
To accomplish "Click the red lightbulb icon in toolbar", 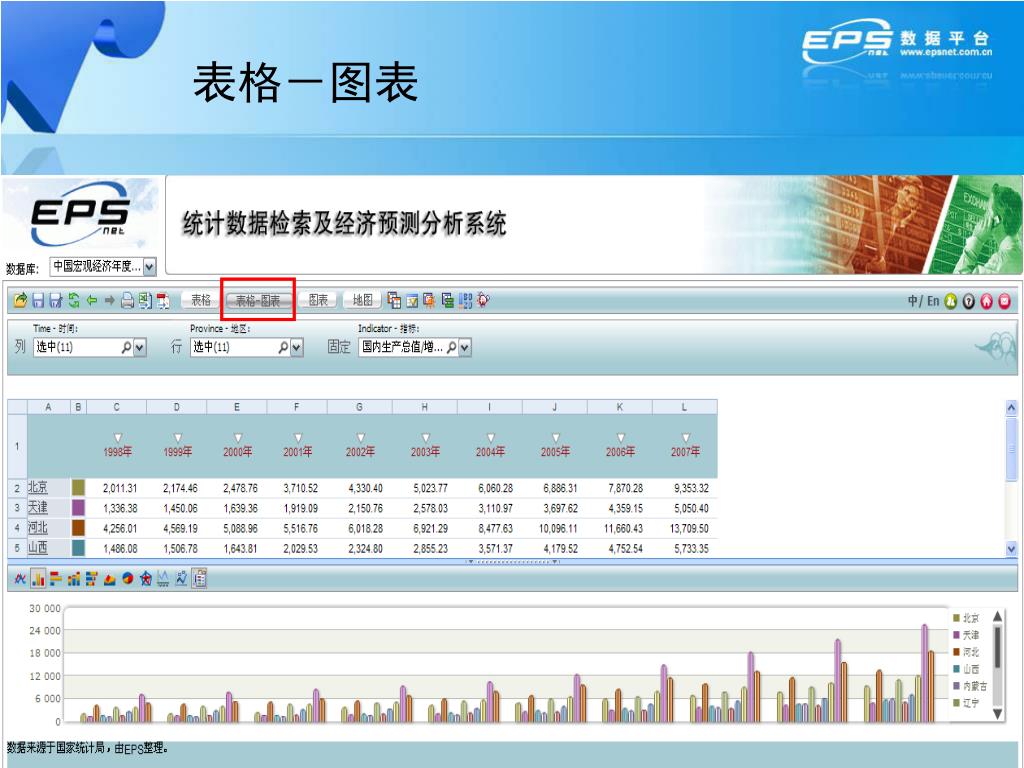I will tap(483, 300).
